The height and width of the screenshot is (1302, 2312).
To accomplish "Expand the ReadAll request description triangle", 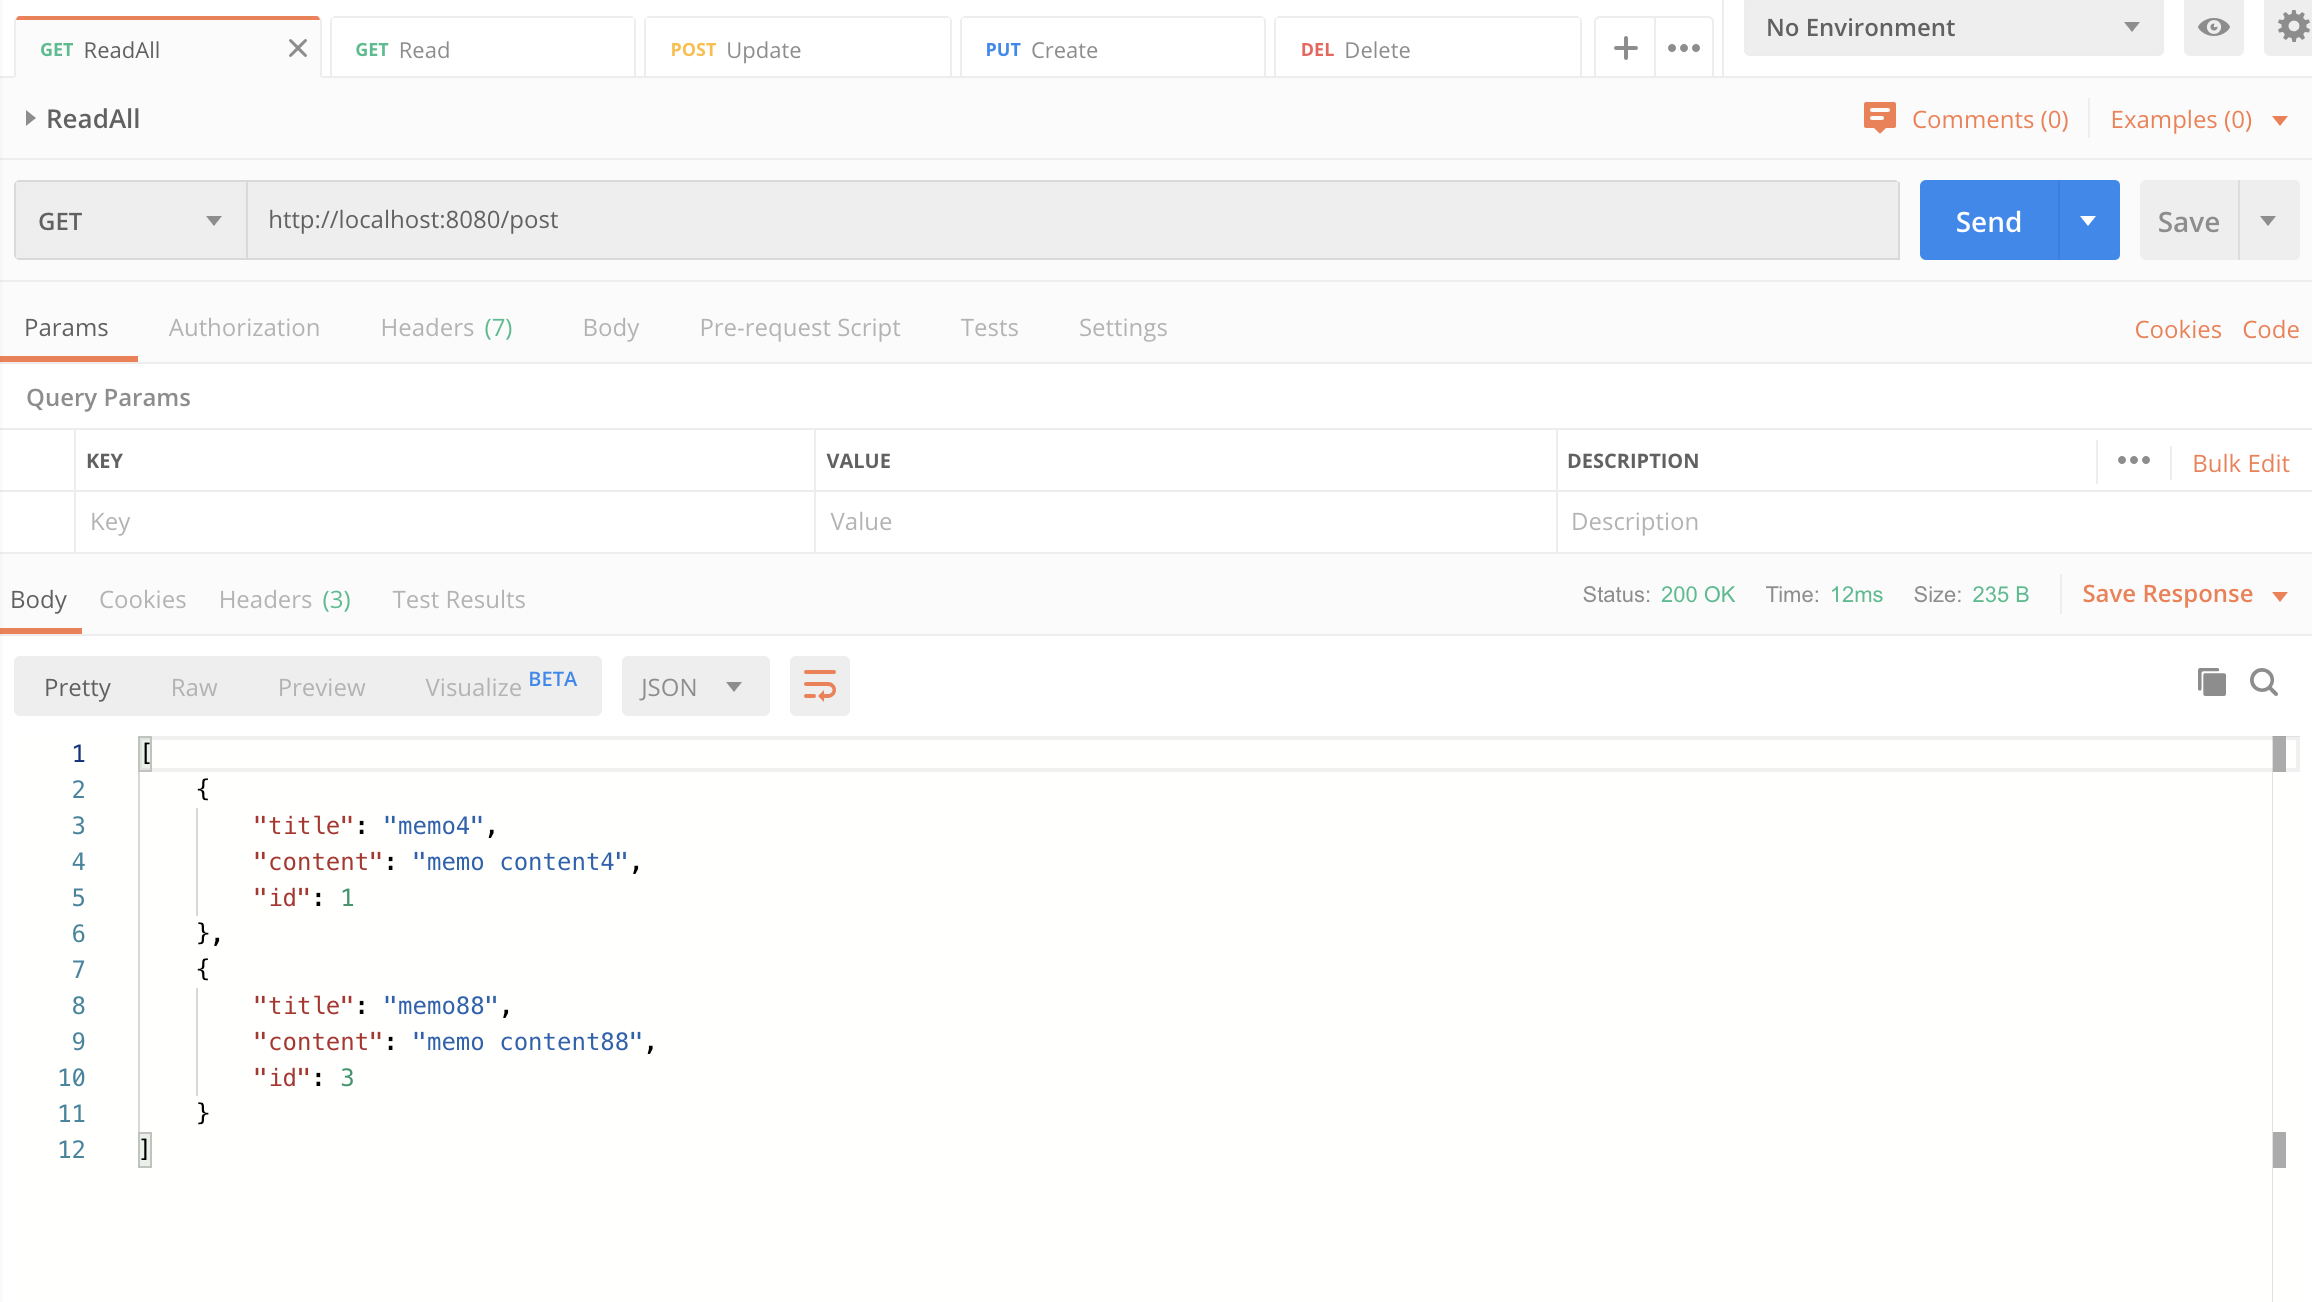I will (30, 118).
